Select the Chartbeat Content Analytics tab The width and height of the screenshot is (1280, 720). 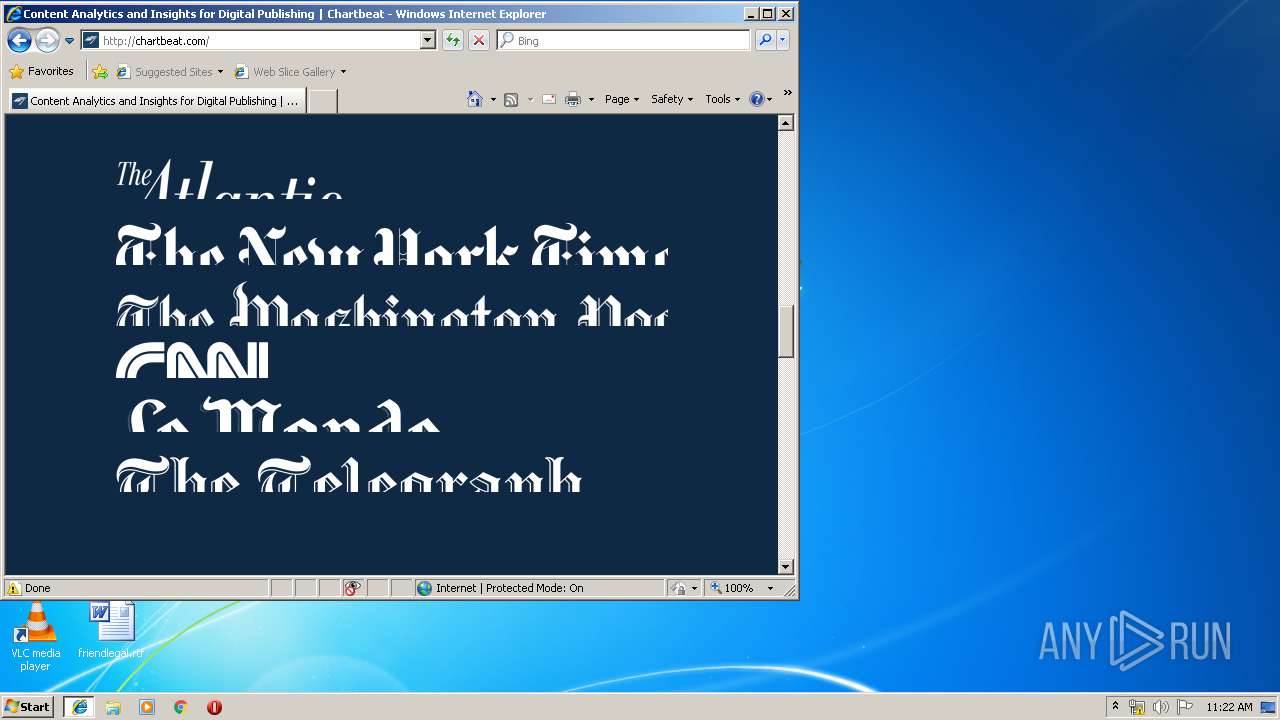(156, 101)
